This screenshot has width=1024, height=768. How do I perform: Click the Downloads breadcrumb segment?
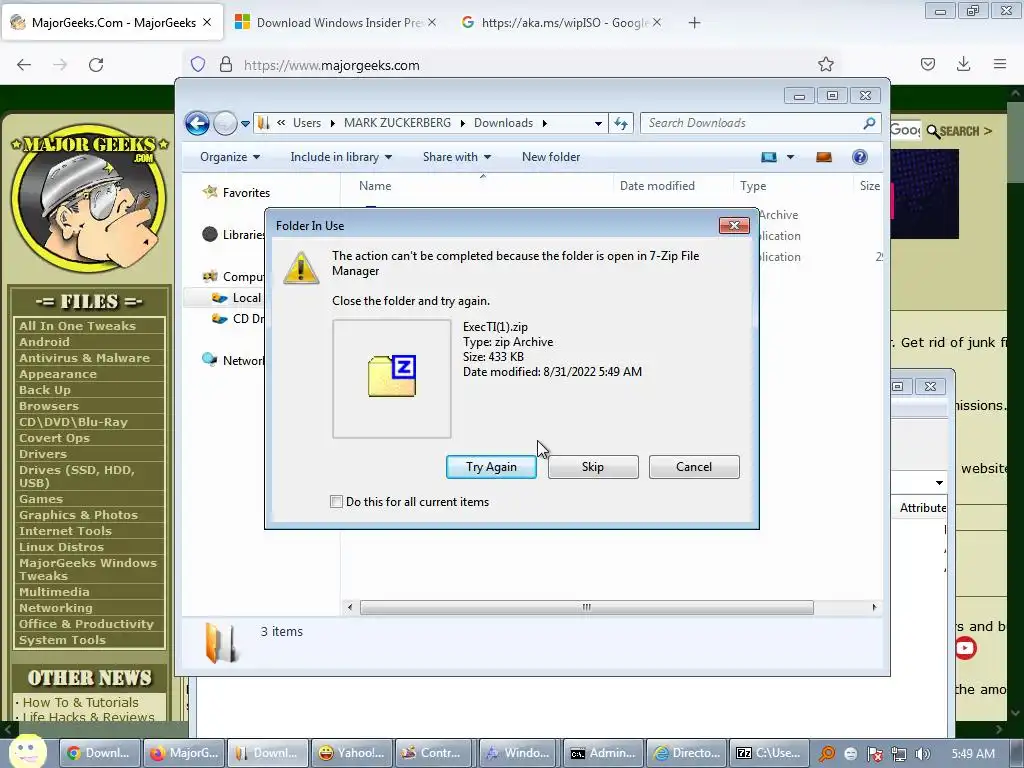pos(503,123)
